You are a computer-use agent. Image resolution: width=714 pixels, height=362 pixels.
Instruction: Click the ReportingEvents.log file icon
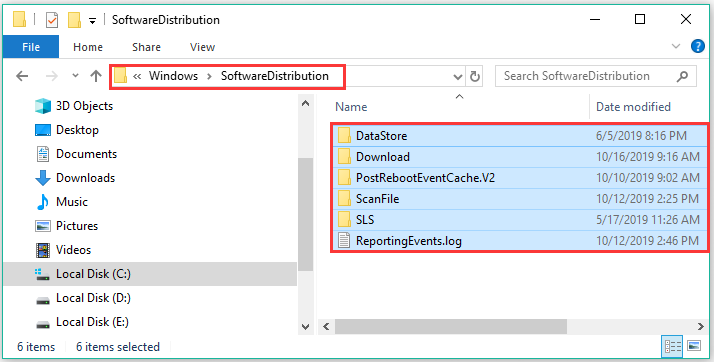(344, 240)
